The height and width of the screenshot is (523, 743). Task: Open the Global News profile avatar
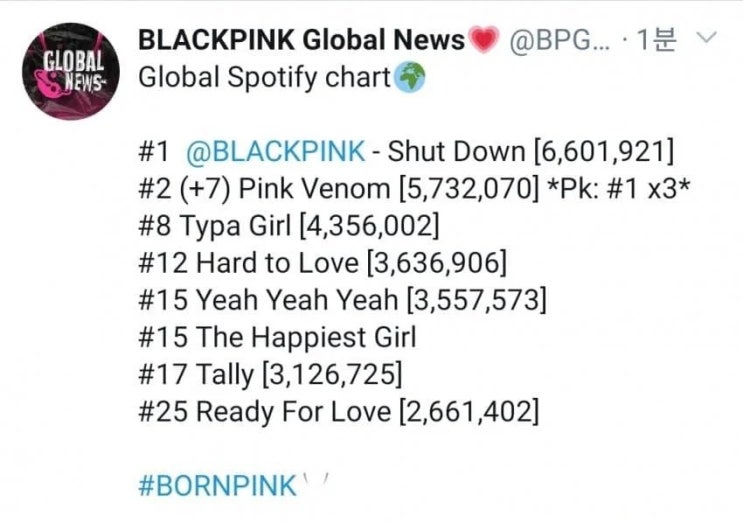pyautogui.click(x=71, y=72)
